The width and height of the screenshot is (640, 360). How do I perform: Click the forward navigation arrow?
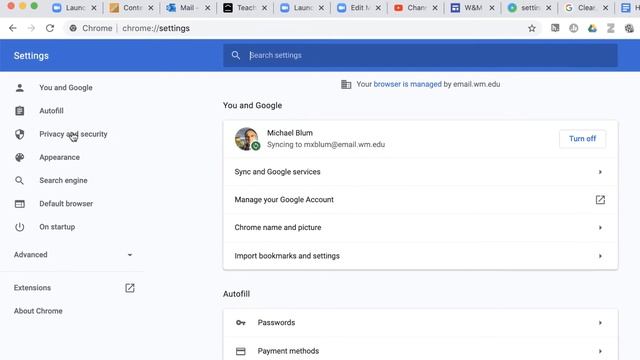(x=31, y=28)
